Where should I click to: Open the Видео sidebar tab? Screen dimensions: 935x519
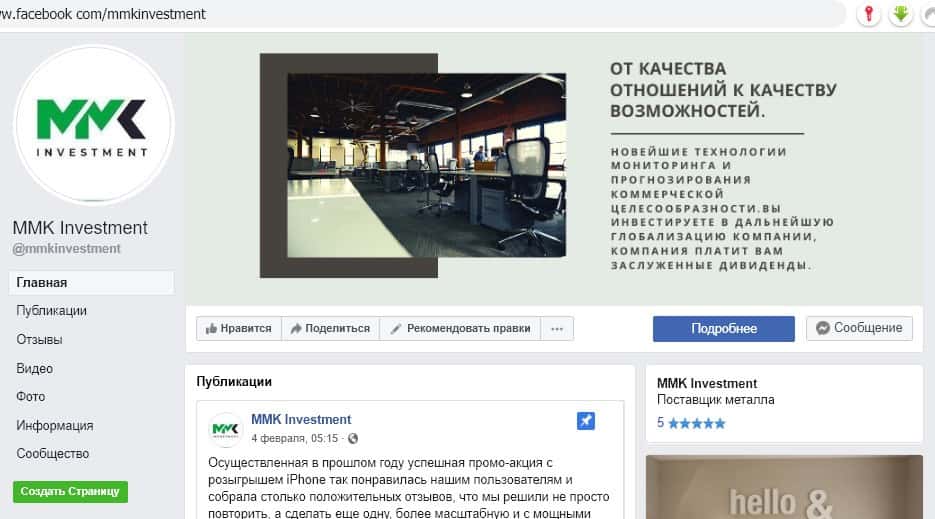point(35,368)
